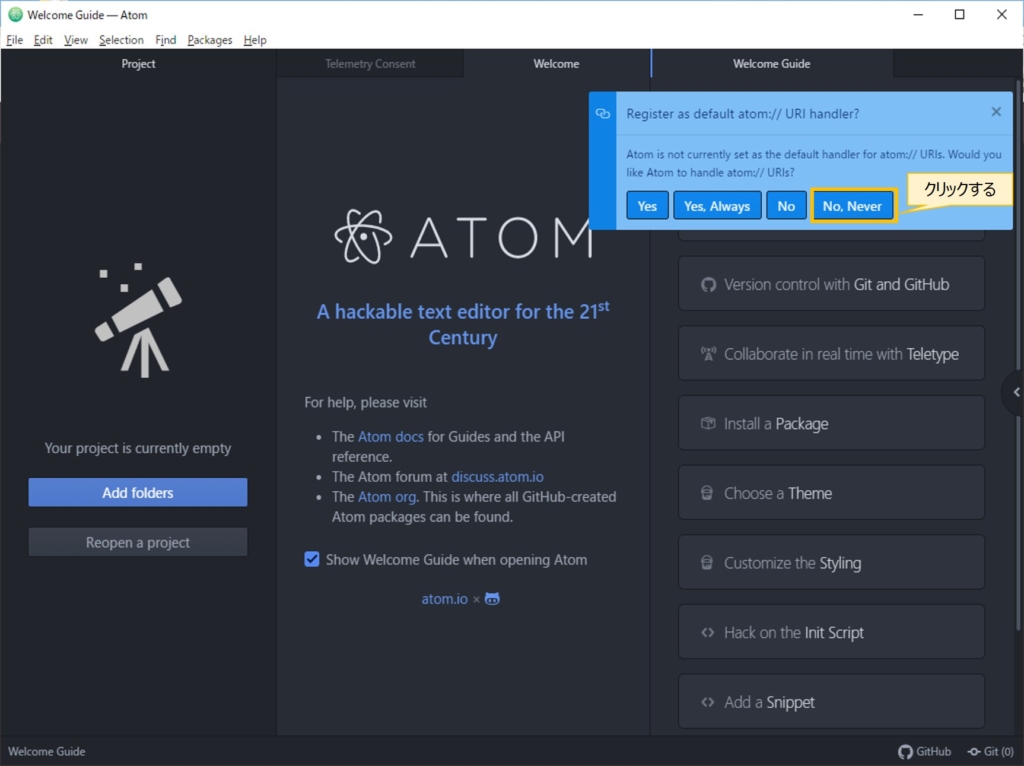Click the package box icon beside Install a Package

point(708,423)
